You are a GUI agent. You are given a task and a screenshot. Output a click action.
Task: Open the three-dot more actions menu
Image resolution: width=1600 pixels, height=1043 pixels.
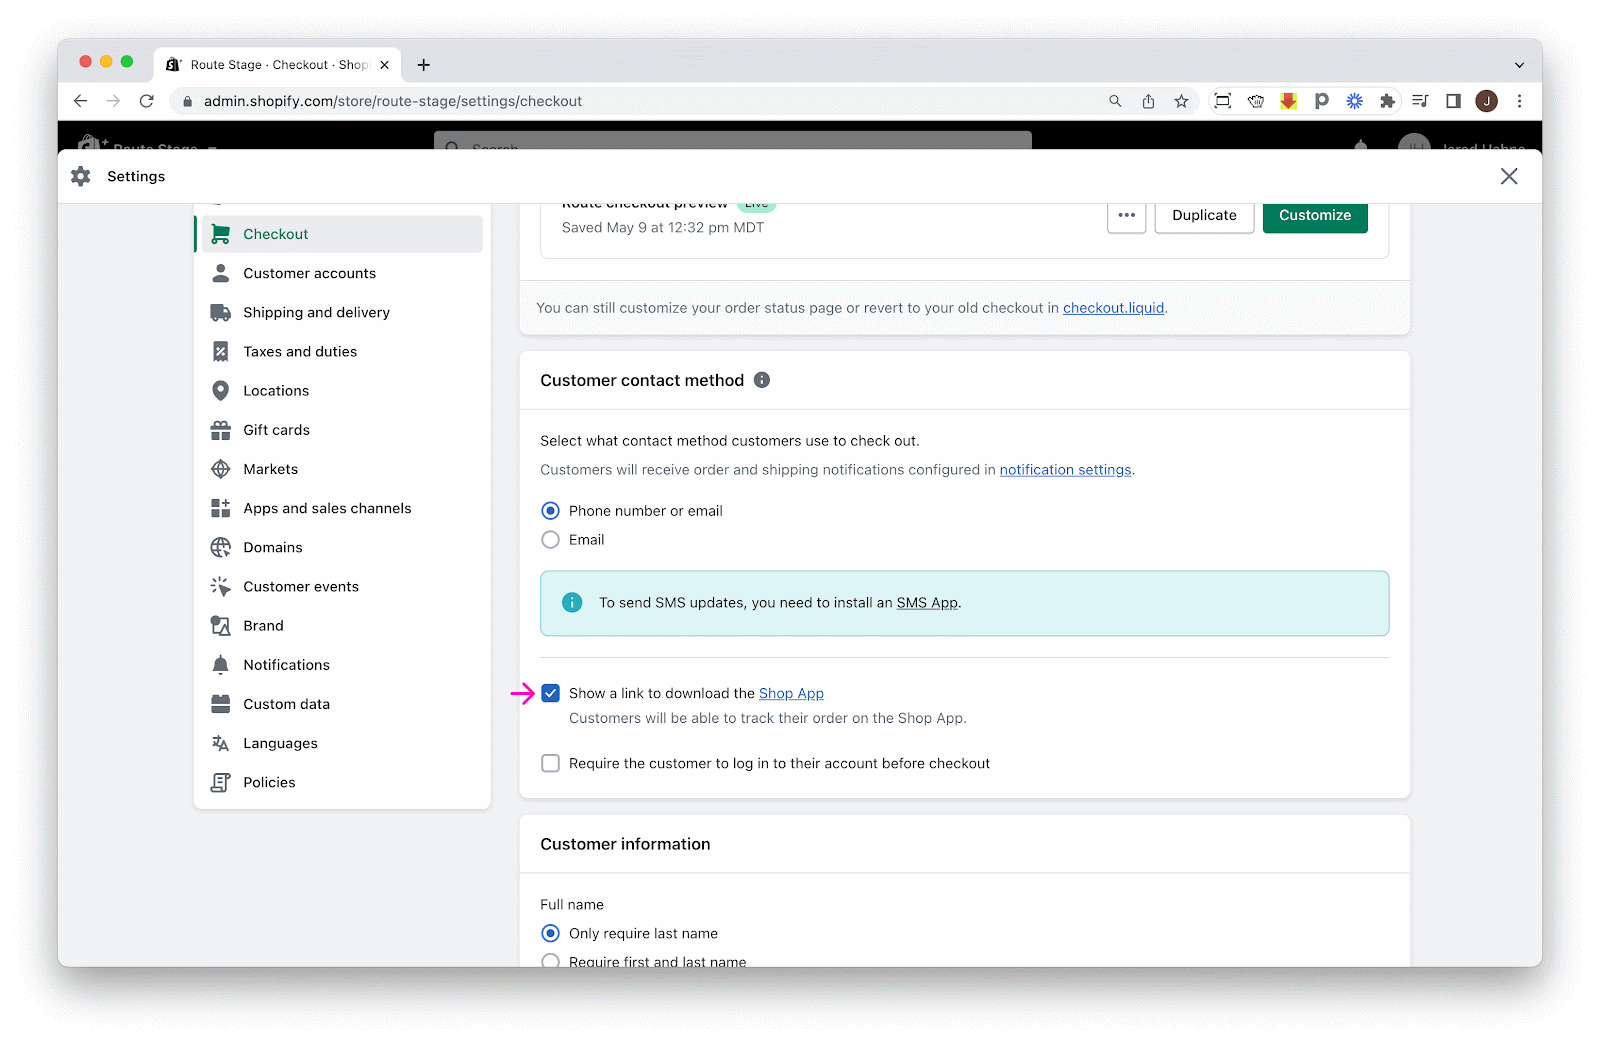point(1127,216)
